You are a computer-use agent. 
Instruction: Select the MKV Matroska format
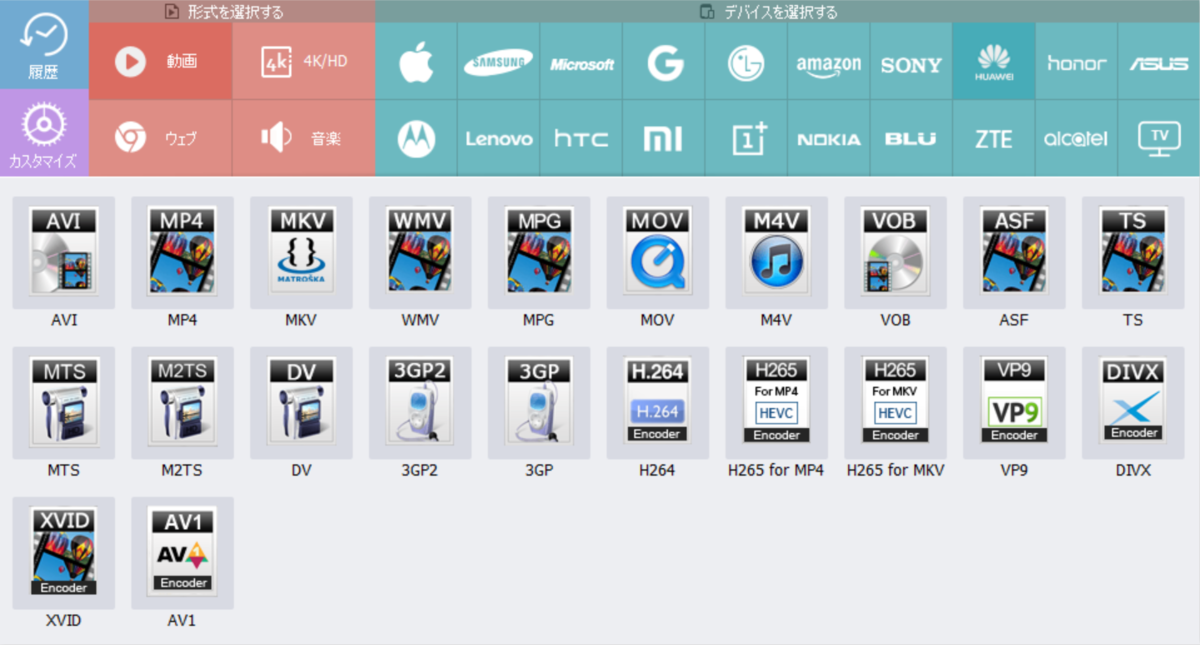302,253
